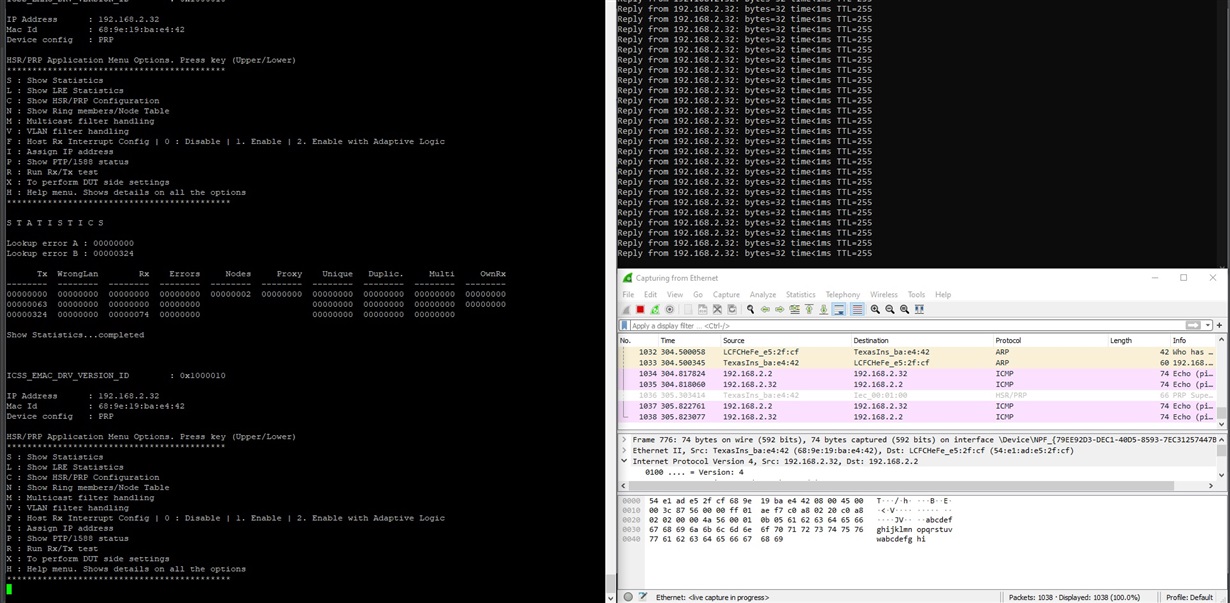Go forward in packet history arrow
Image resolution: width=1230 pixels, height=603 pixels.
(779, 310)
